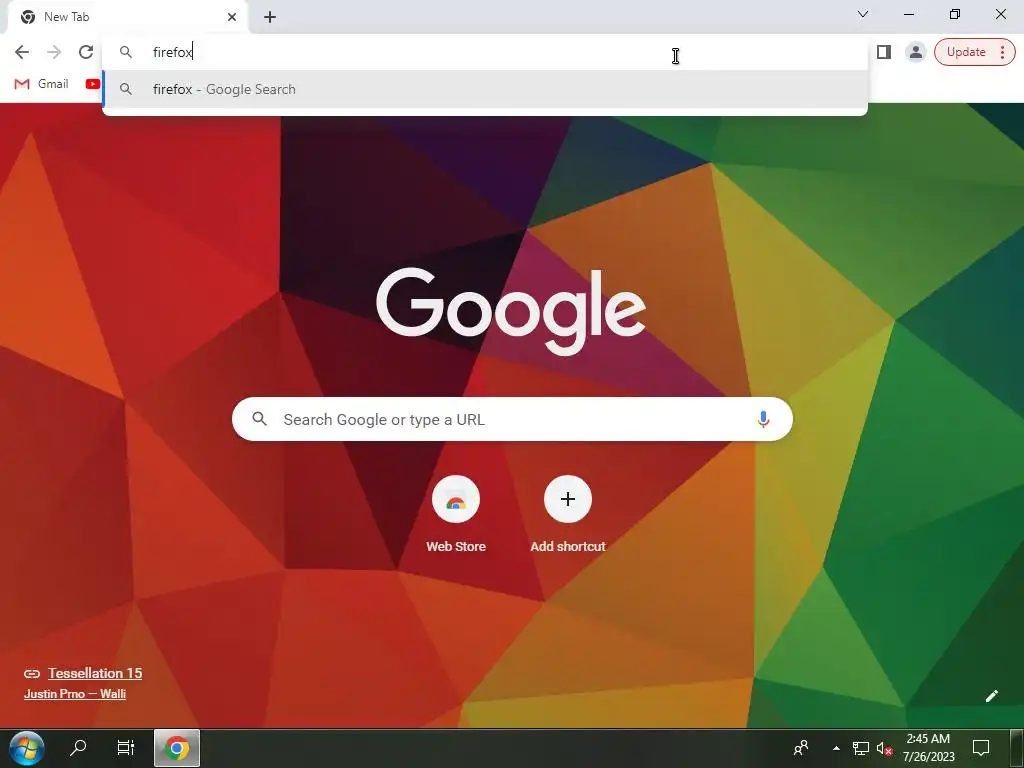Go back with the browser back arrow

coord(22,52)
